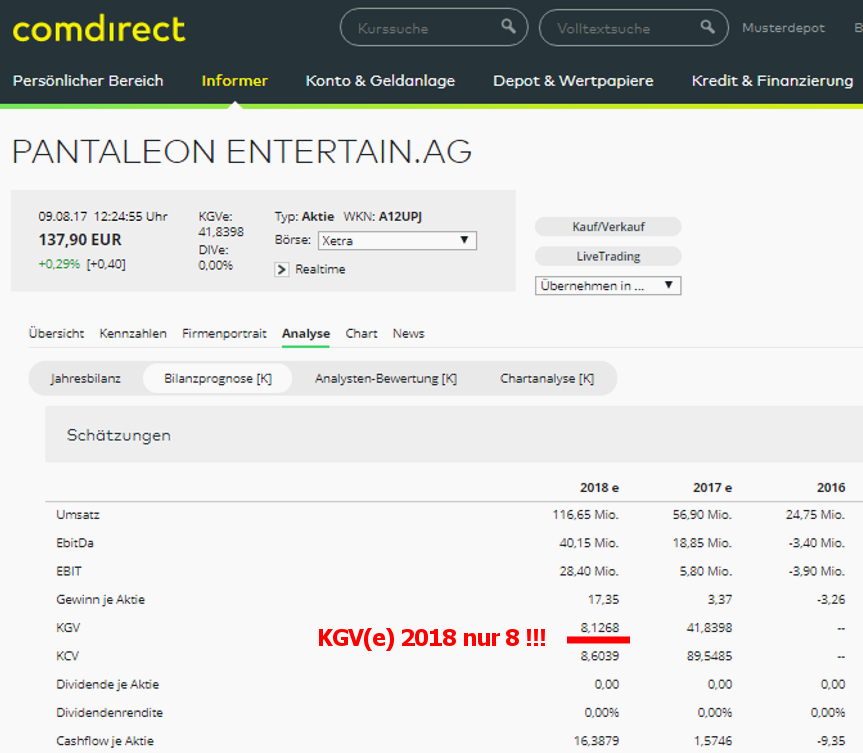Open LiveTrading
This screenshot has height=753, width=863.
607,256
